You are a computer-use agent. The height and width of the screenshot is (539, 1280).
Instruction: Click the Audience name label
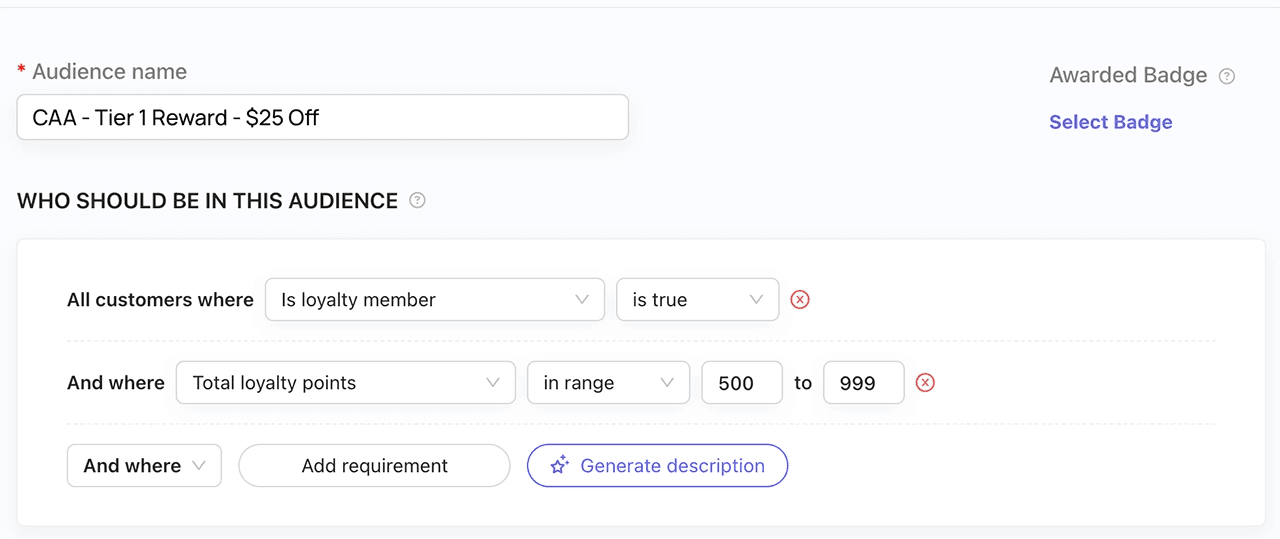pos(109,72)
